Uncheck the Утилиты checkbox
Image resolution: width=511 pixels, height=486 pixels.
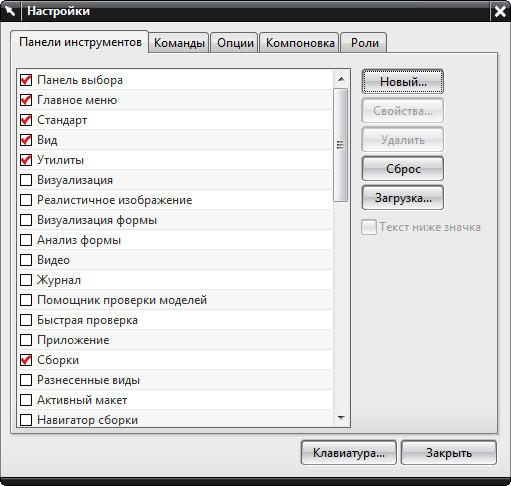click(x=26, y=160)
